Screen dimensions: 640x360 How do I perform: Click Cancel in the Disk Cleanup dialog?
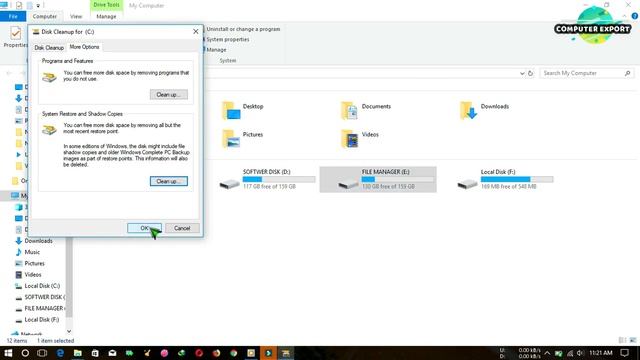click(182, 228)
